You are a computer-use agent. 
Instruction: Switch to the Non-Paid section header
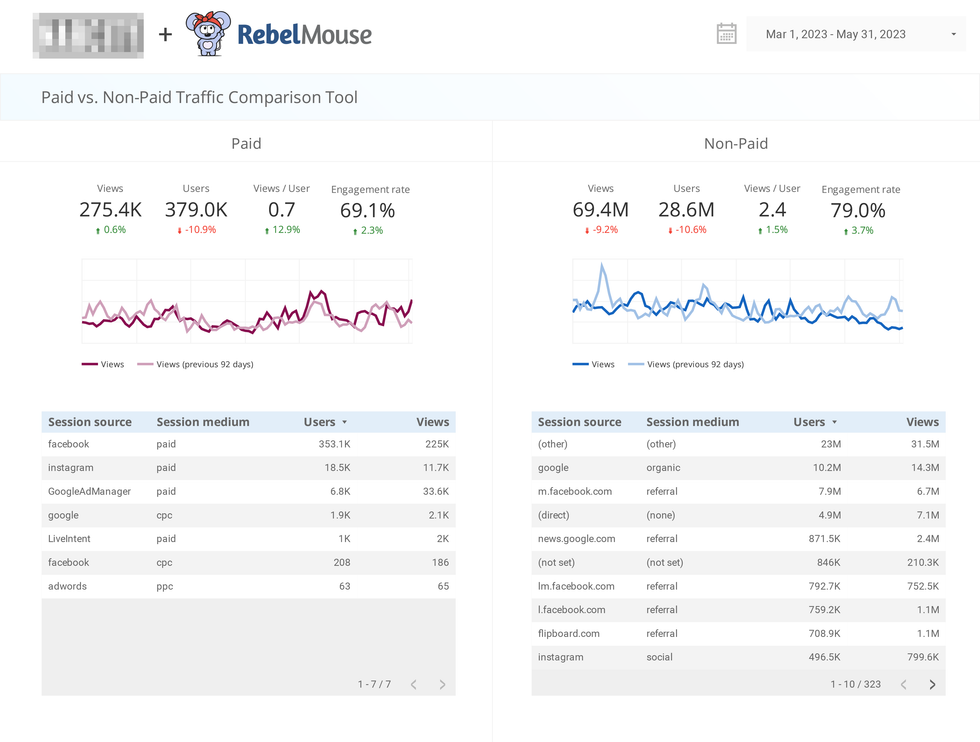736,143
